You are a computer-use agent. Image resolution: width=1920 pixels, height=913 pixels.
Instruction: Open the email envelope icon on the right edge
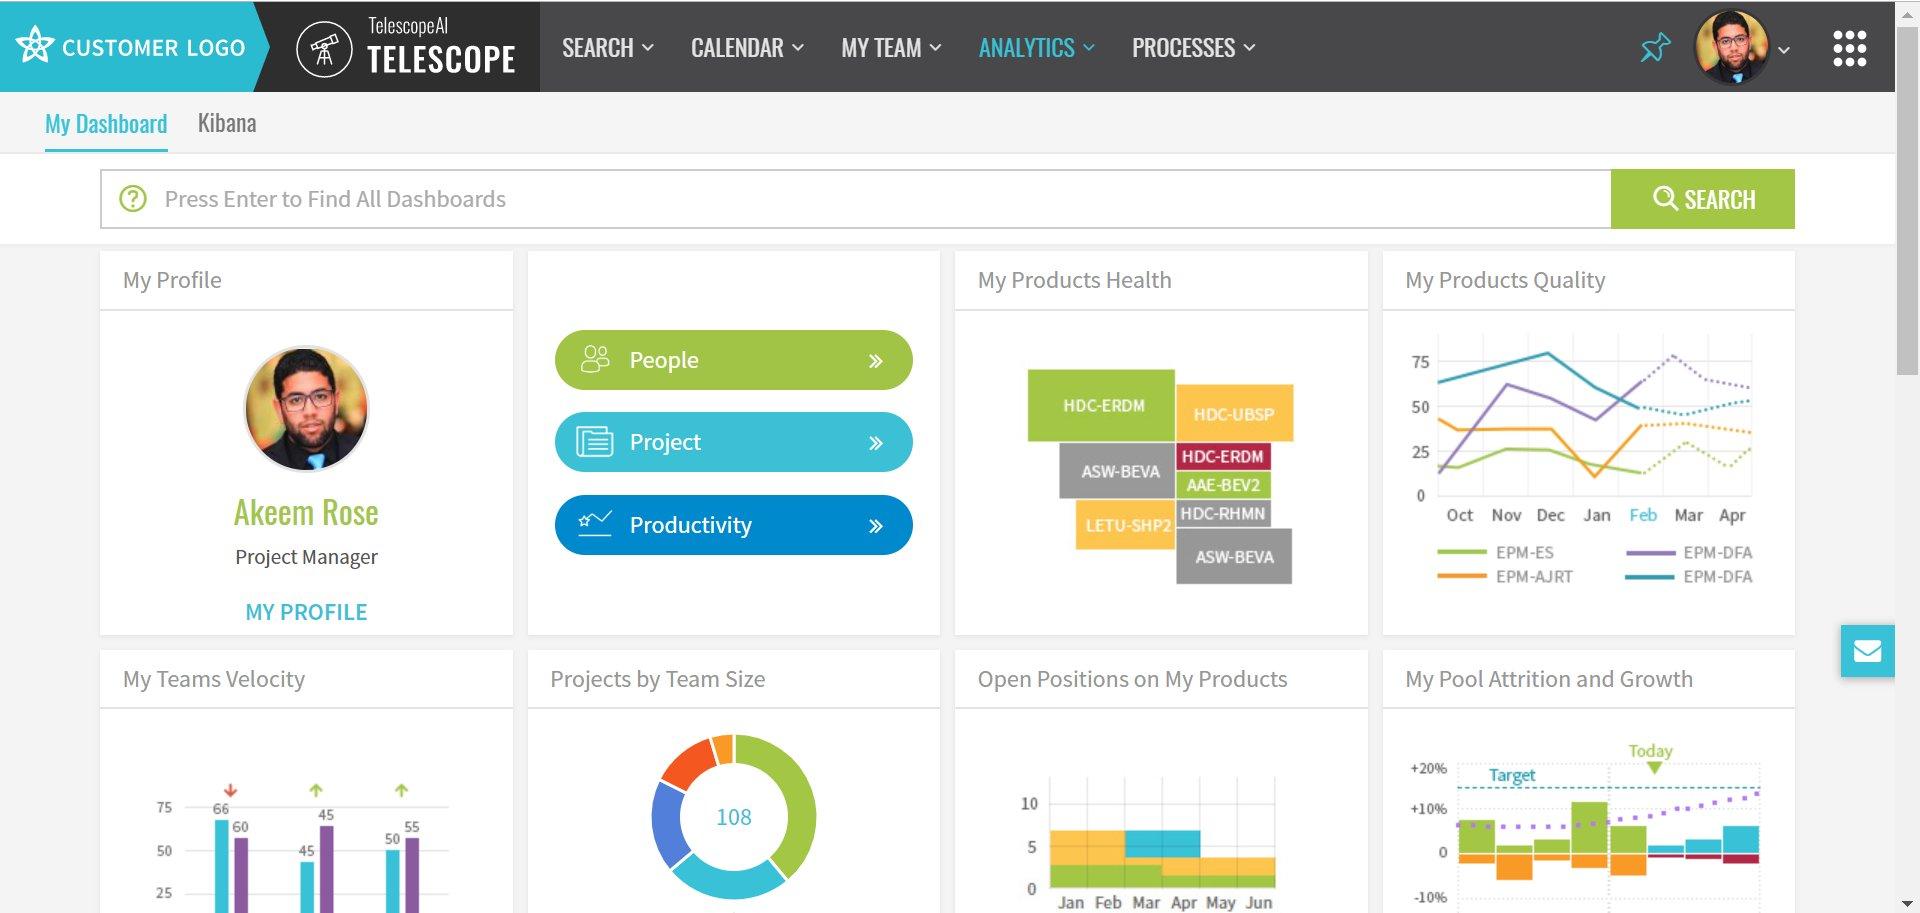click(x=1866, y=651)
